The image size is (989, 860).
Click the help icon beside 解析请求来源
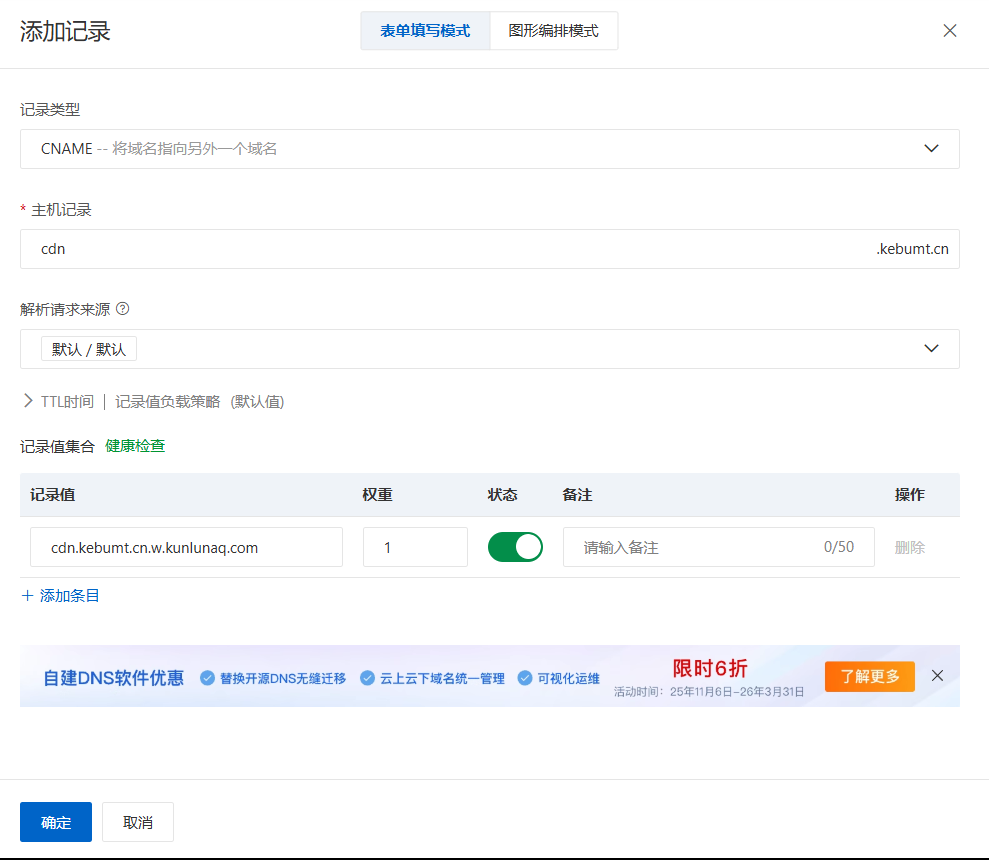point(123,309)
